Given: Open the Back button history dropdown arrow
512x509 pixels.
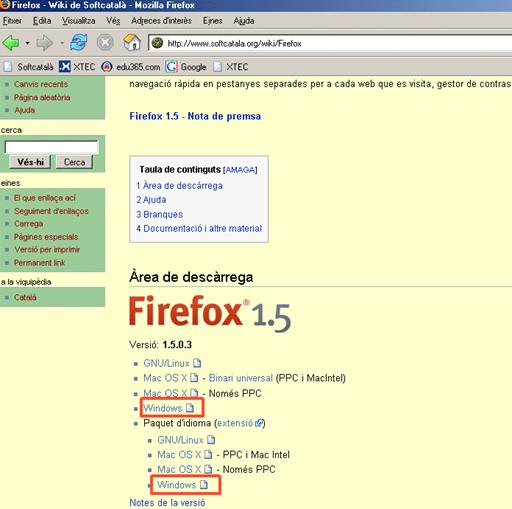Looking at the screenshot, I should pyautogui.click(x=27, y=43).
